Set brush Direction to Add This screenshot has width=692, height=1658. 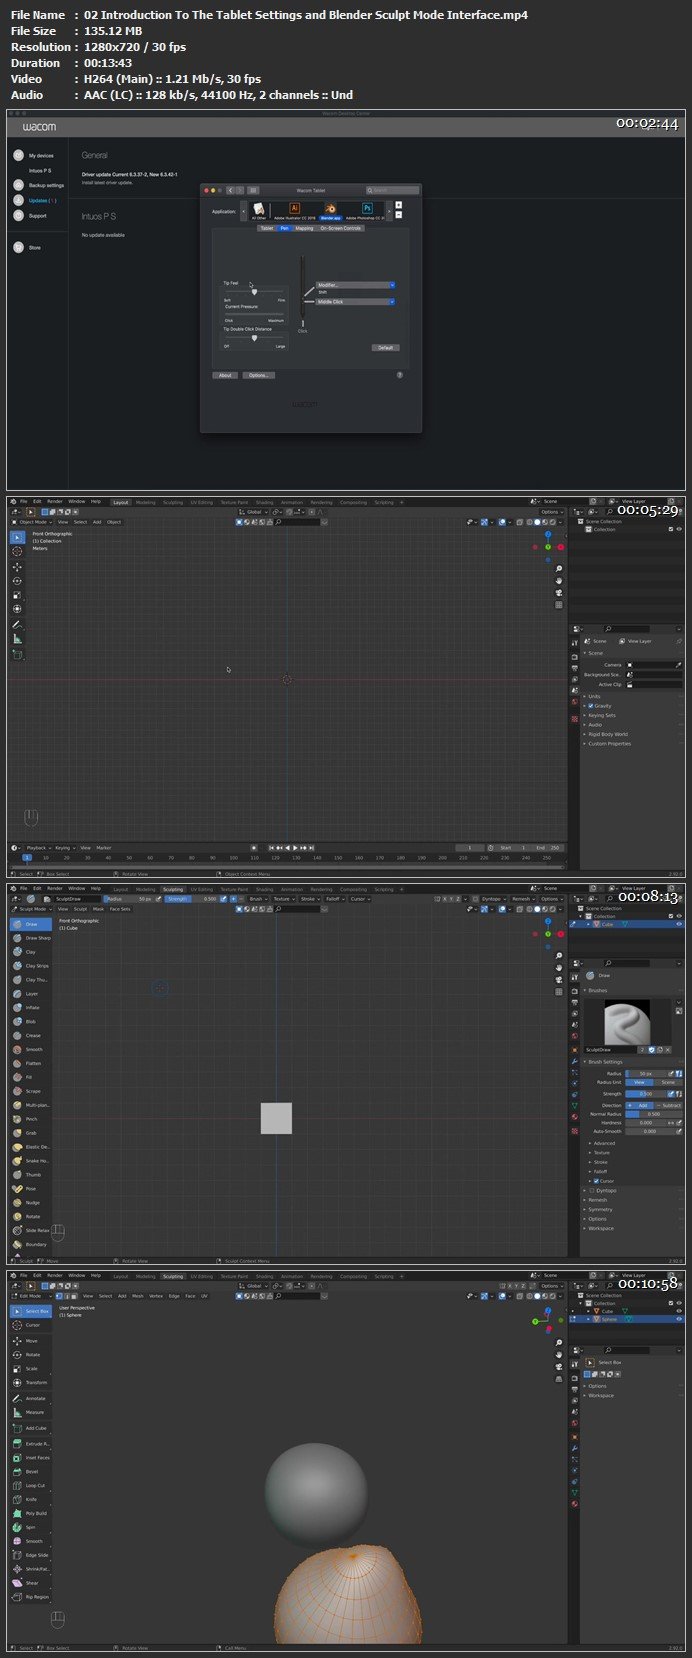click(640, 1105)
